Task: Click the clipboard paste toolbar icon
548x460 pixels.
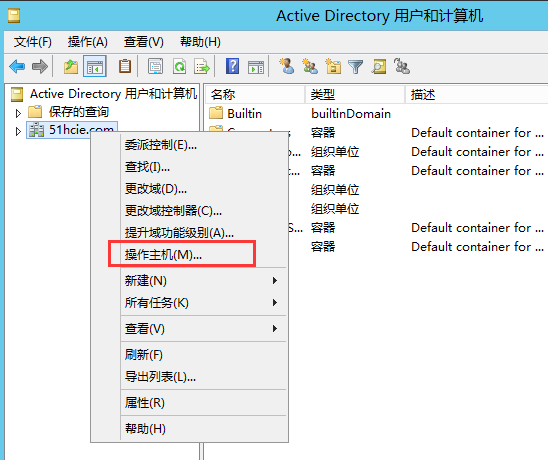Action: point(125,66)
